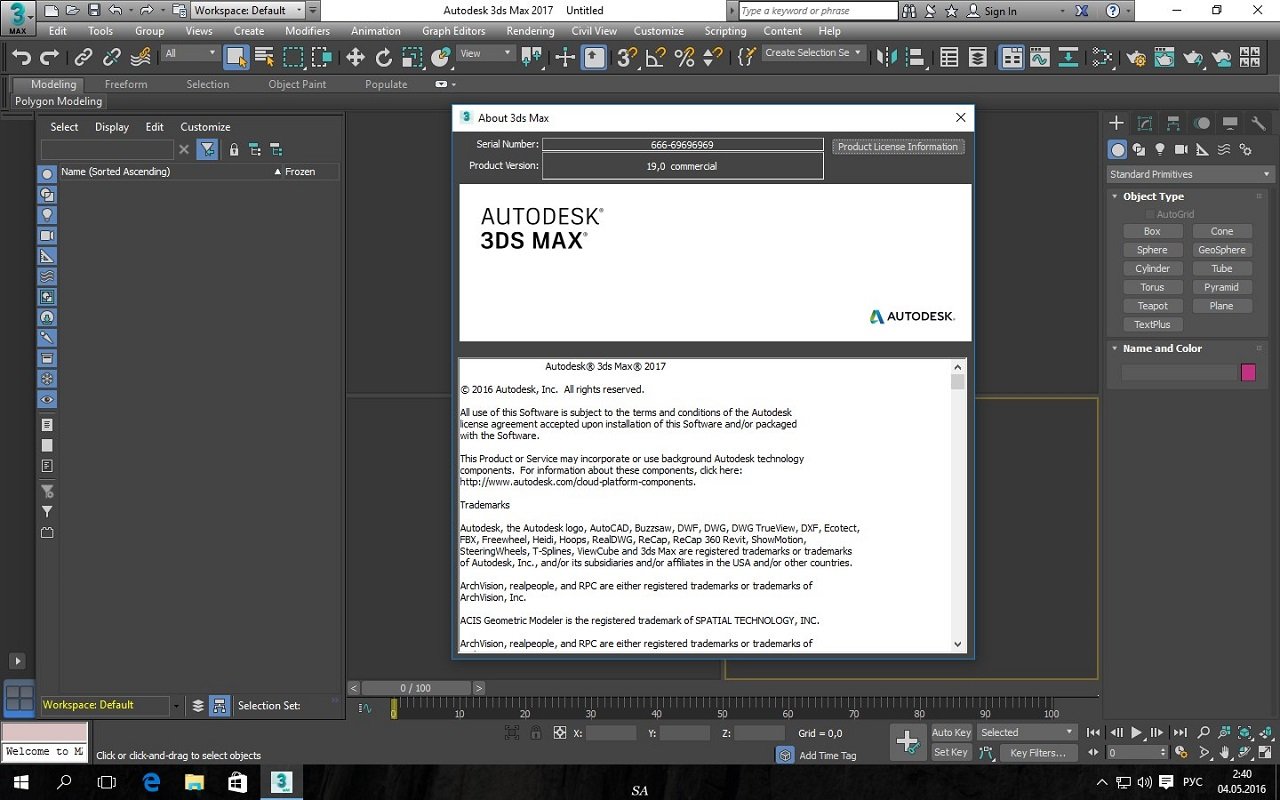This screenshot has width=1280, height=800.
Task: Toggle Set Key mode
Action: click(x=950, y=752)
